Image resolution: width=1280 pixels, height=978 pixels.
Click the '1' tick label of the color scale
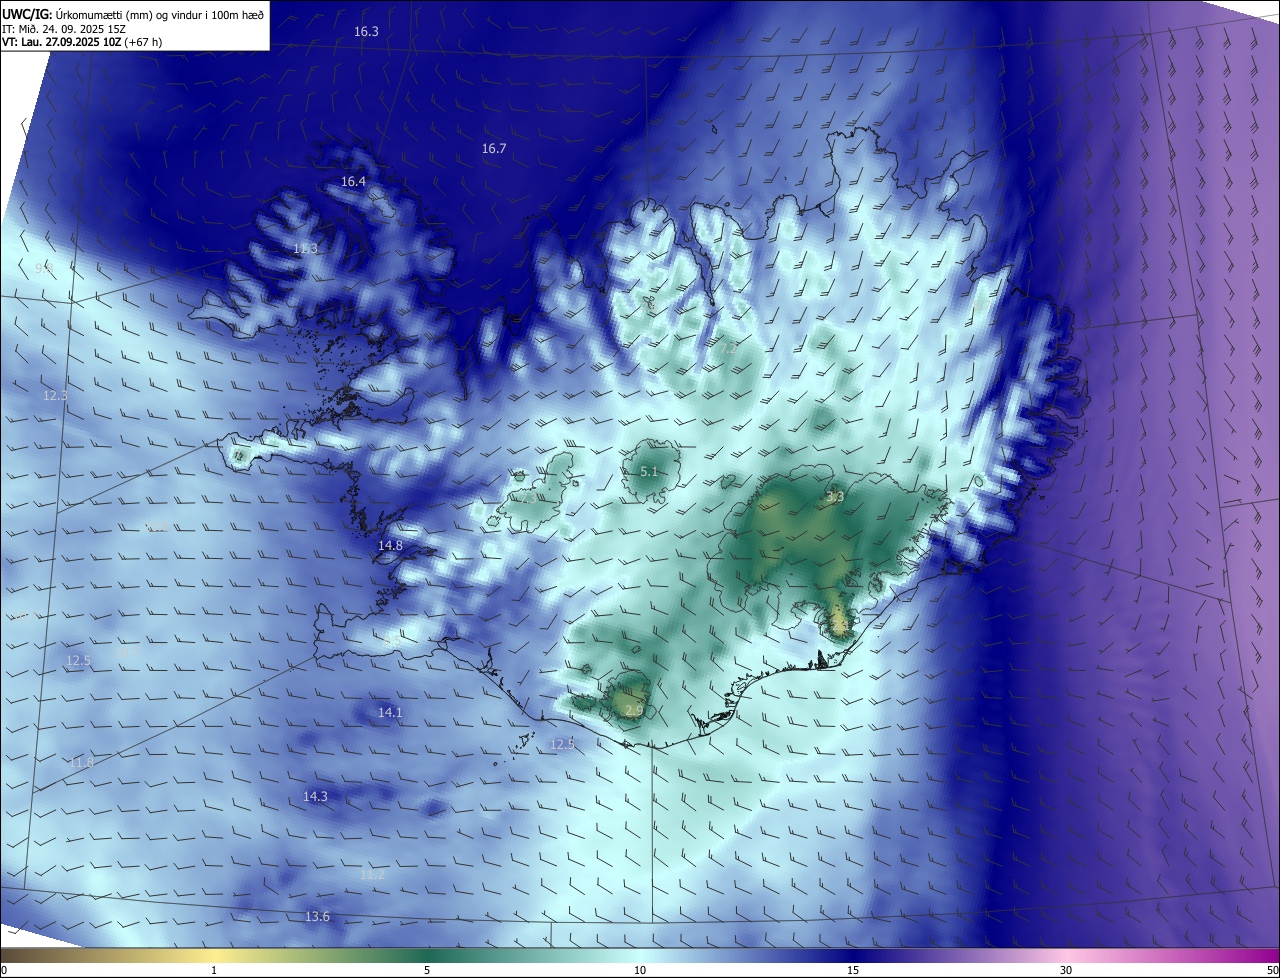[214, 970]
